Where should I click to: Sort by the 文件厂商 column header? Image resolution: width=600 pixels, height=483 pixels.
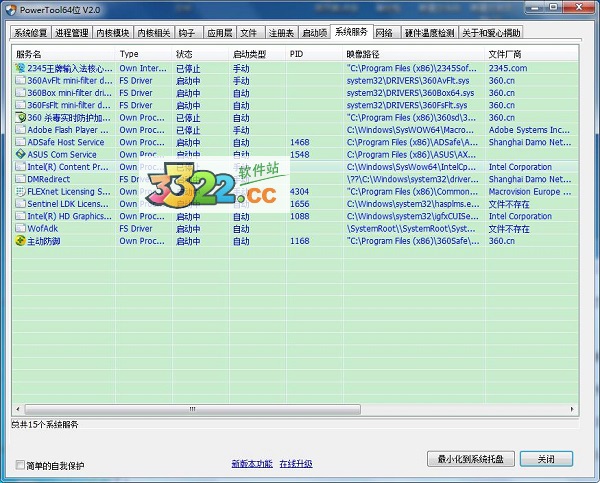tap(532, 54)
